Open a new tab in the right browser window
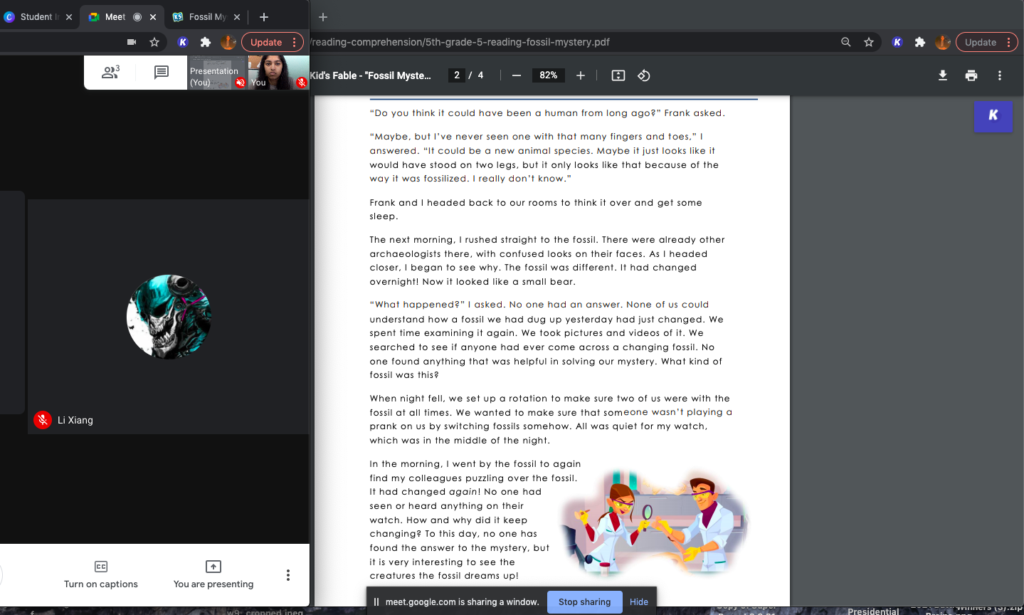This screenshot has width=1024, height=615. (x=323, y=17)
